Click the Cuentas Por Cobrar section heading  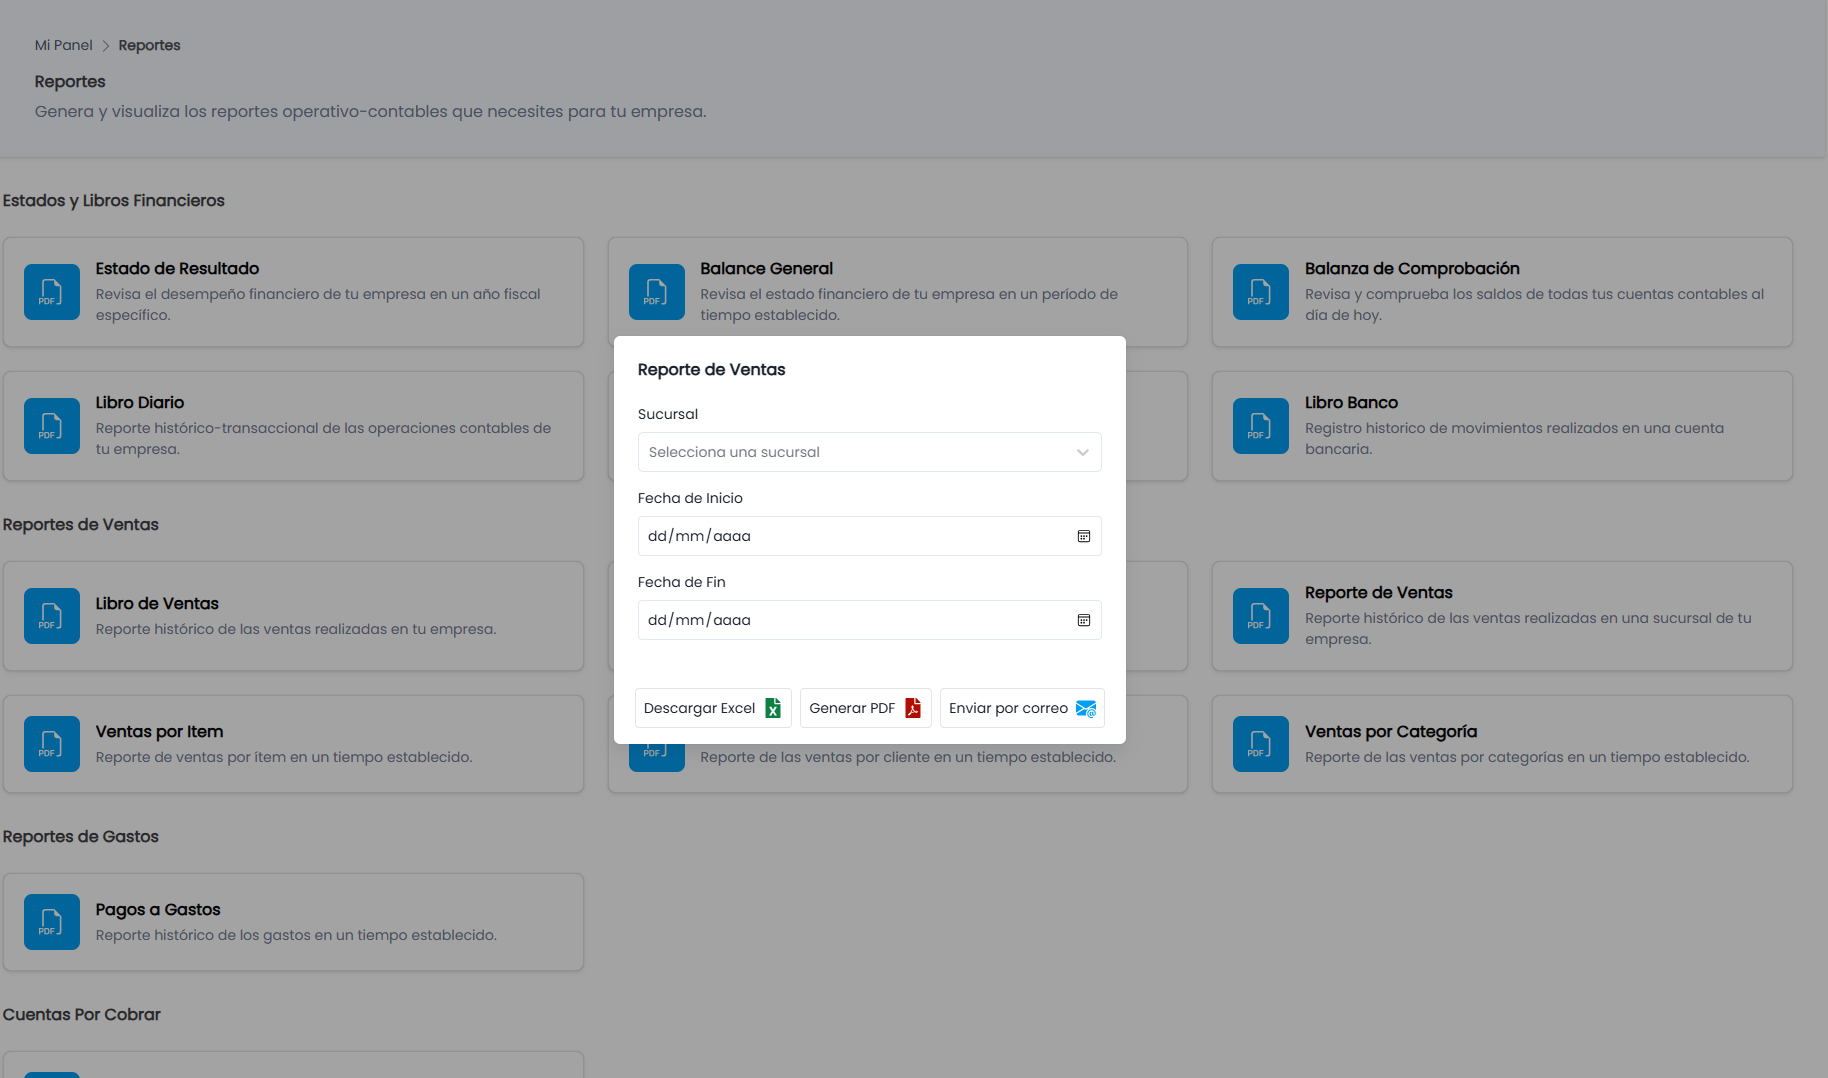pos(82,1014)
